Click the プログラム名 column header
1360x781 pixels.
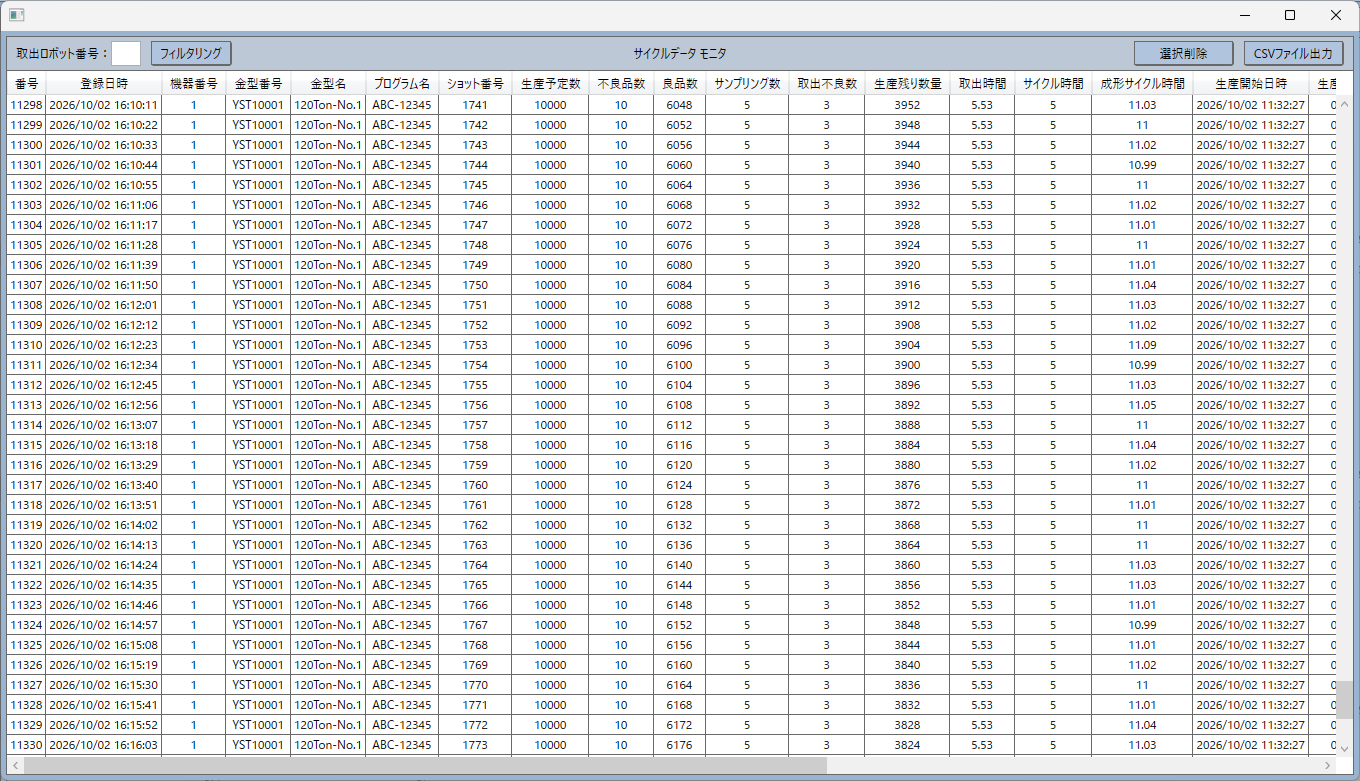402,84
